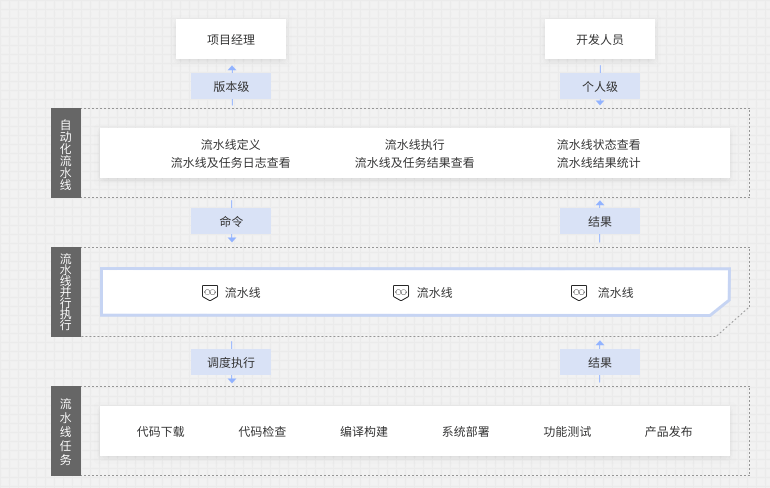Select the 项目经理 box
Image resolution: width=770 pixels, height=488 pixels.
point(231,39)
